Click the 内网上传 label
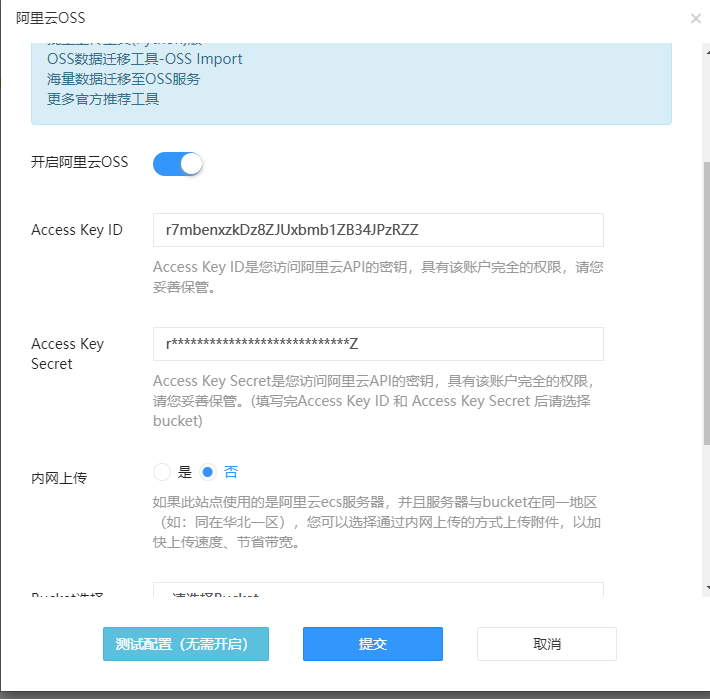The image size is (710, 699). (59, 478)
